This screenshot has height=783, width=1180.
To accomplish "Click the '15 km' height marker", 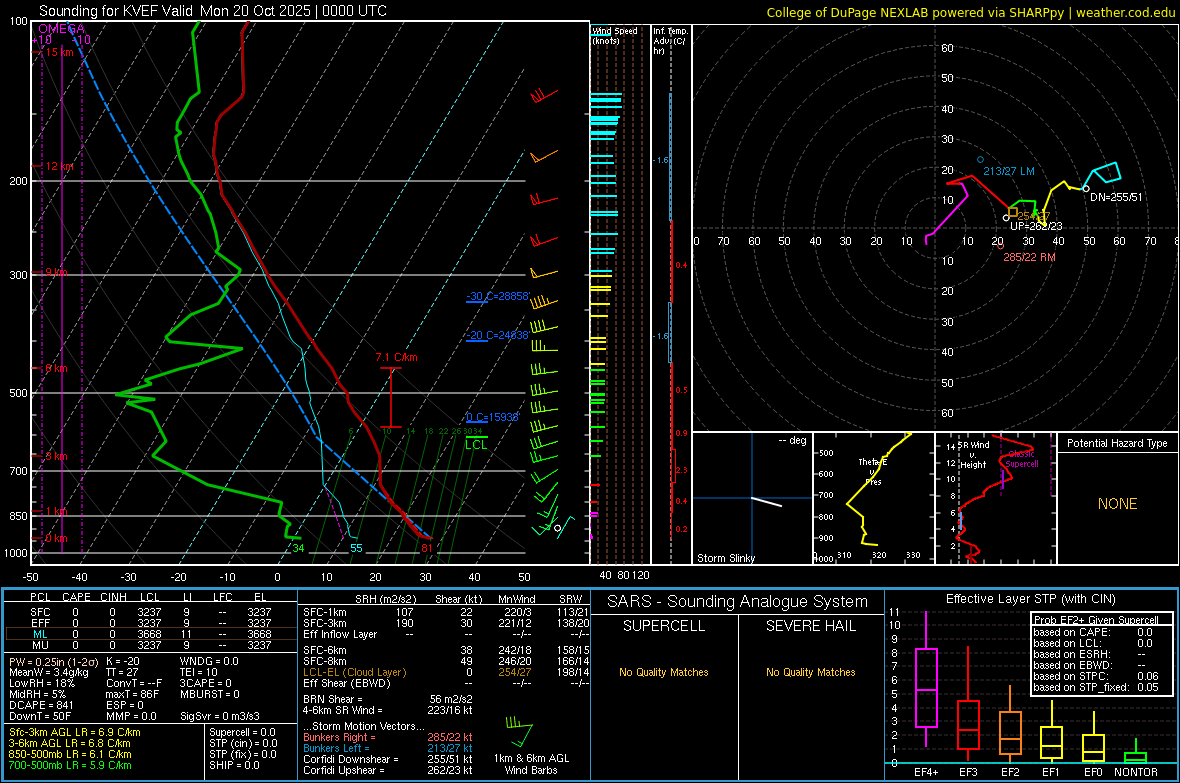I will (x=59, y=52).
